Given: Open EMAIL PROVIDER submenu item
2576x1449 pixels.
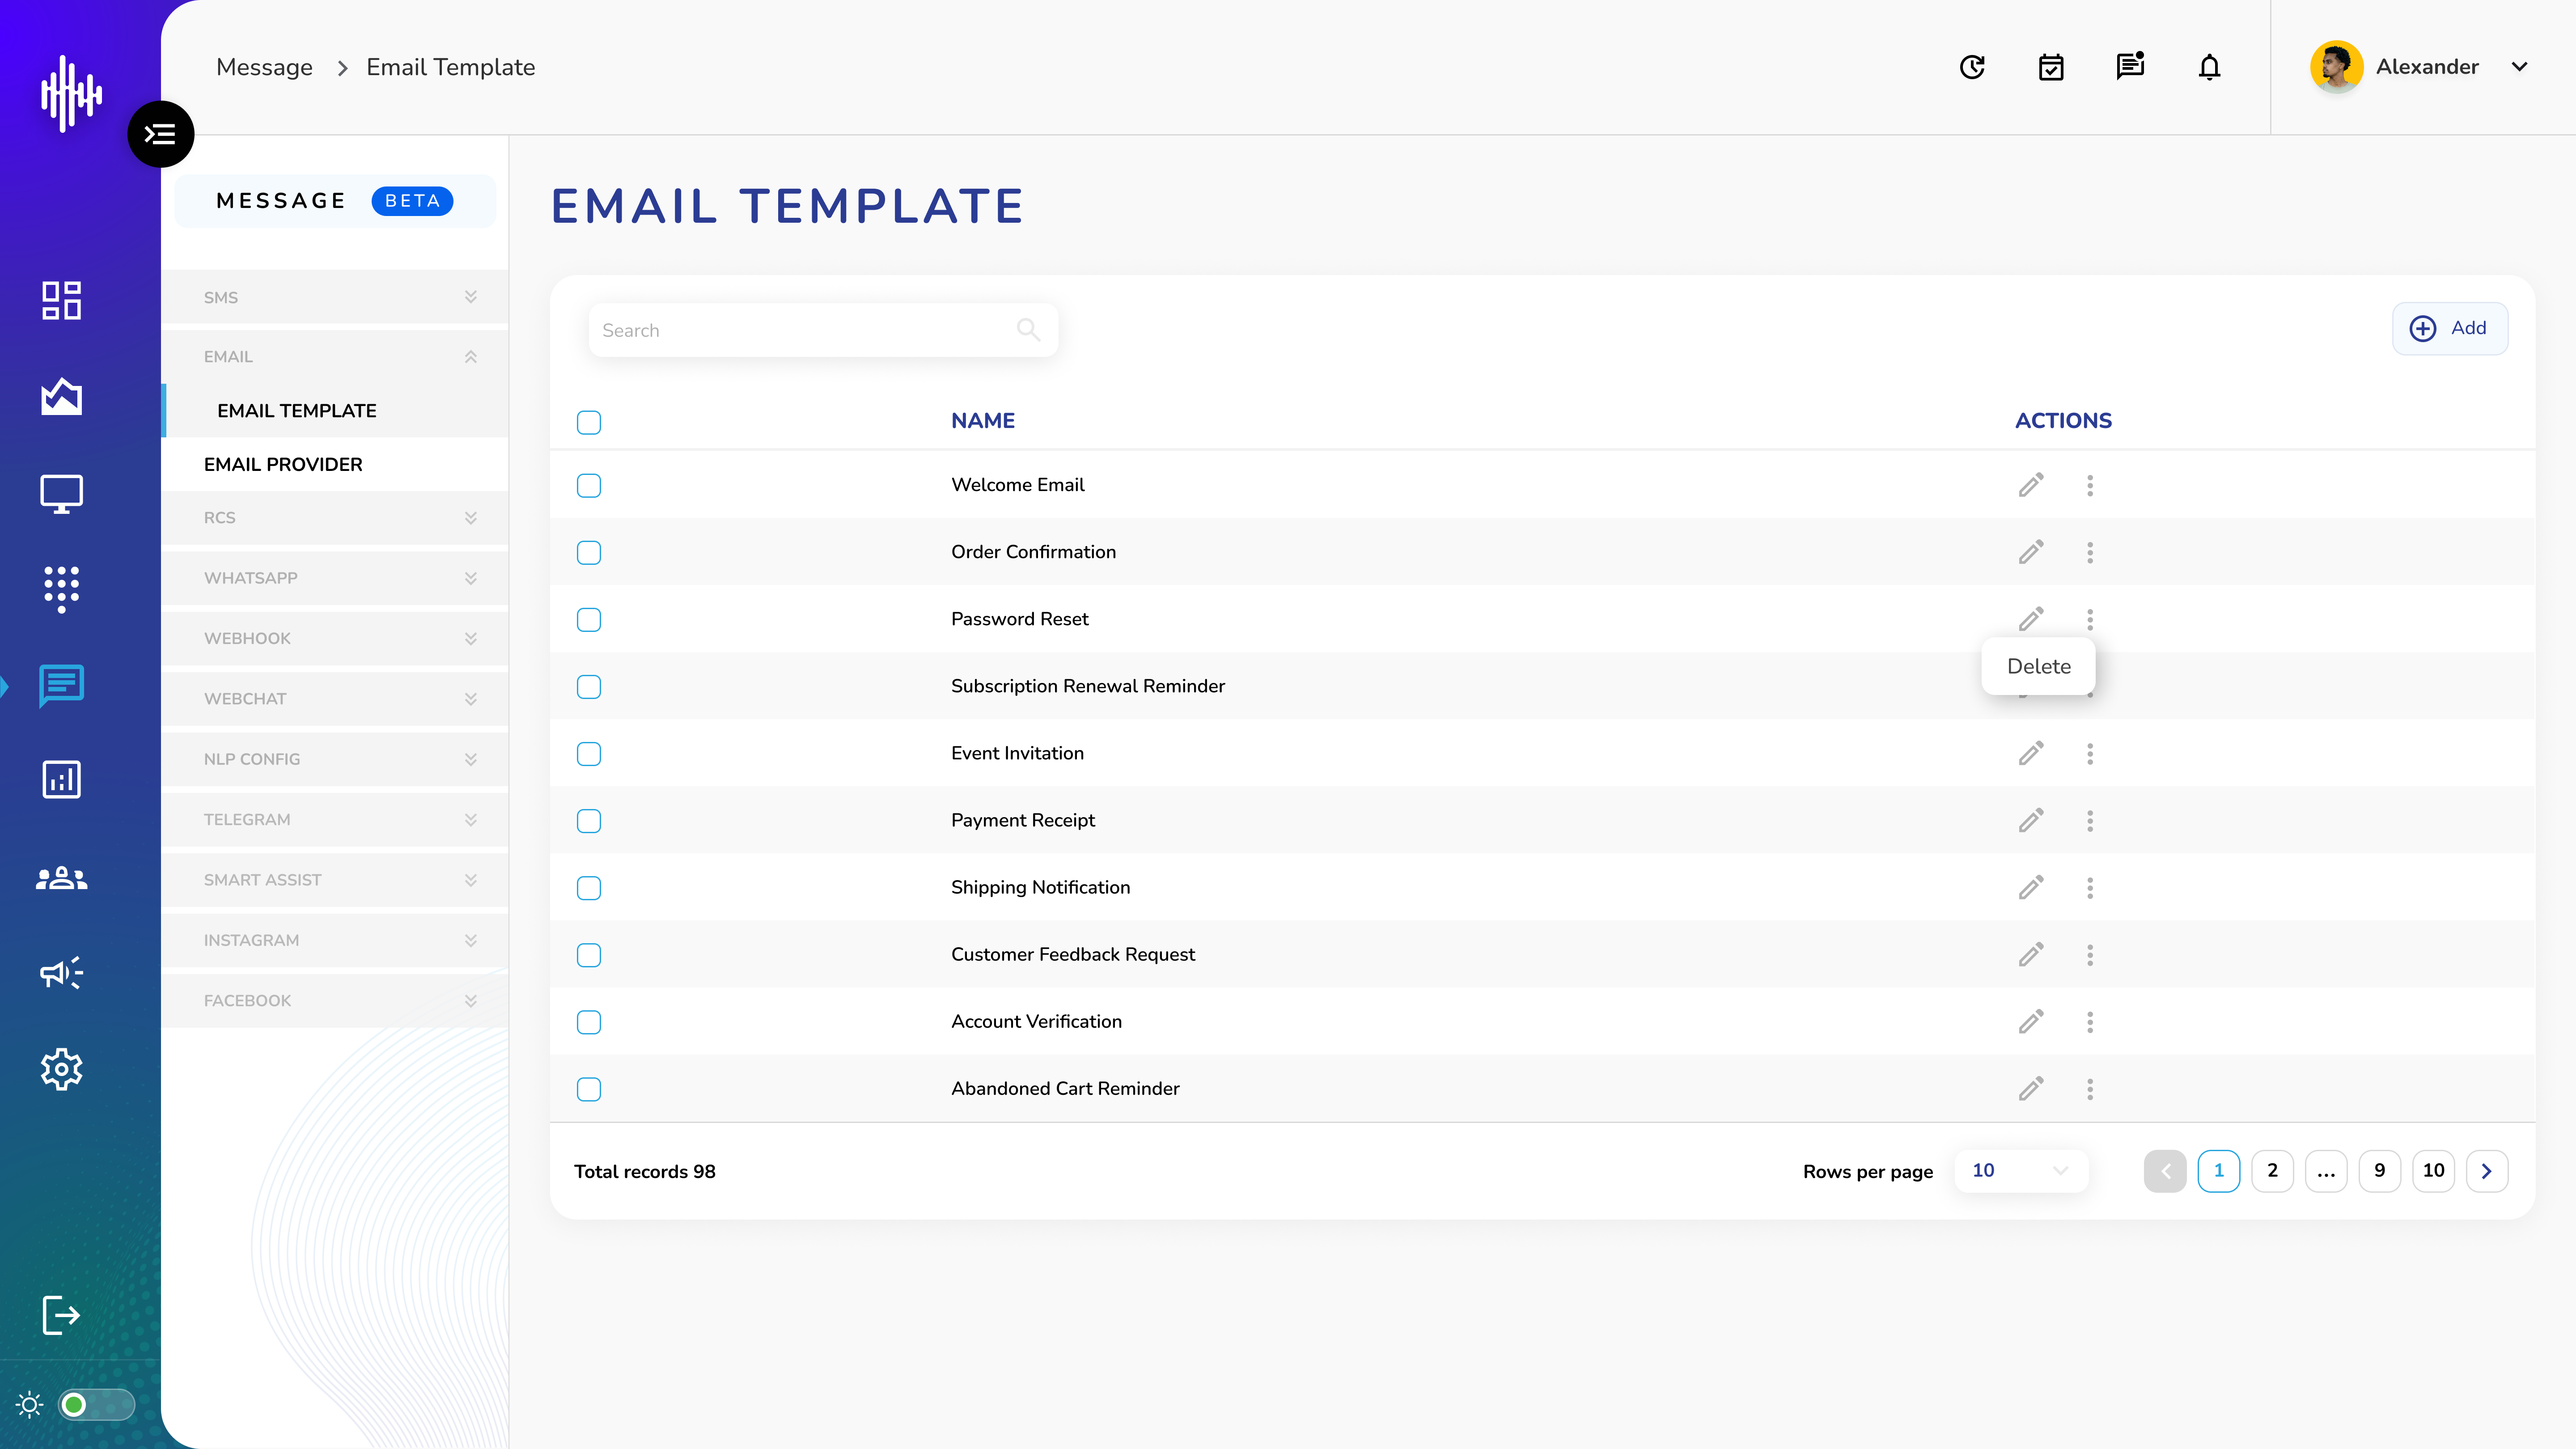Looking at the screenshot, I should tap(334, 464).
